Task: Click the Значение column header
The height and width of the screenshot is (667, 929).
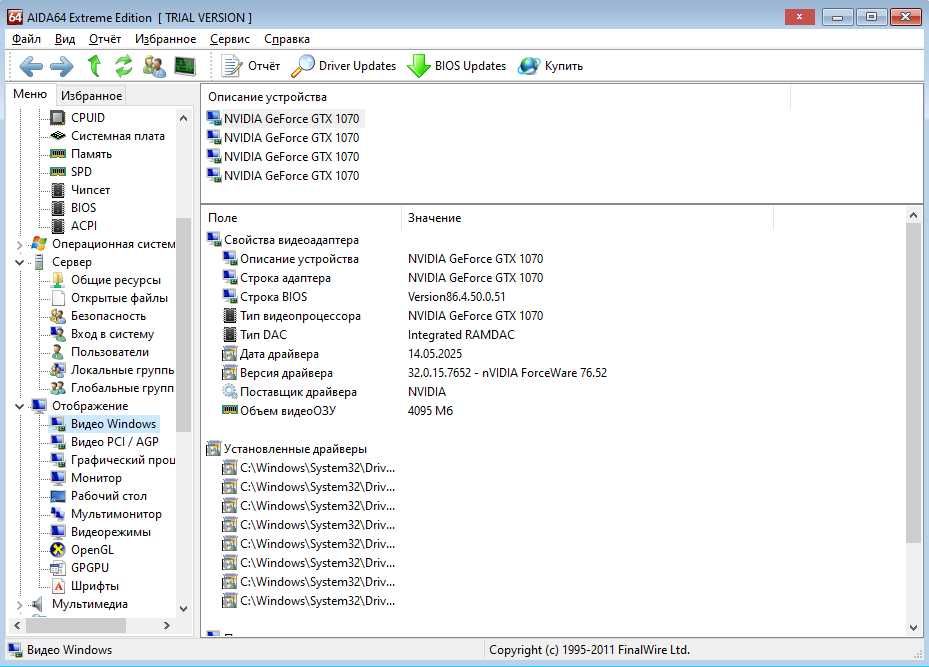Action: click(587, 218)
